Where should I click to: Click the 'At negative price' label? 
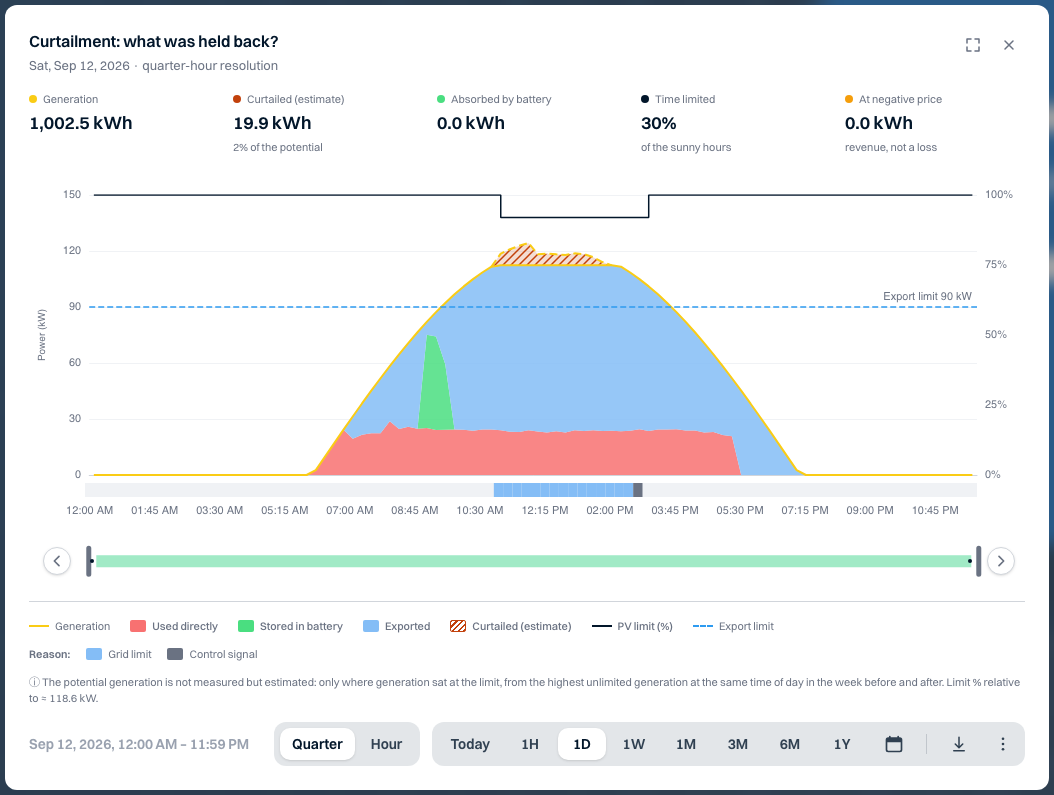coord(900,99)
